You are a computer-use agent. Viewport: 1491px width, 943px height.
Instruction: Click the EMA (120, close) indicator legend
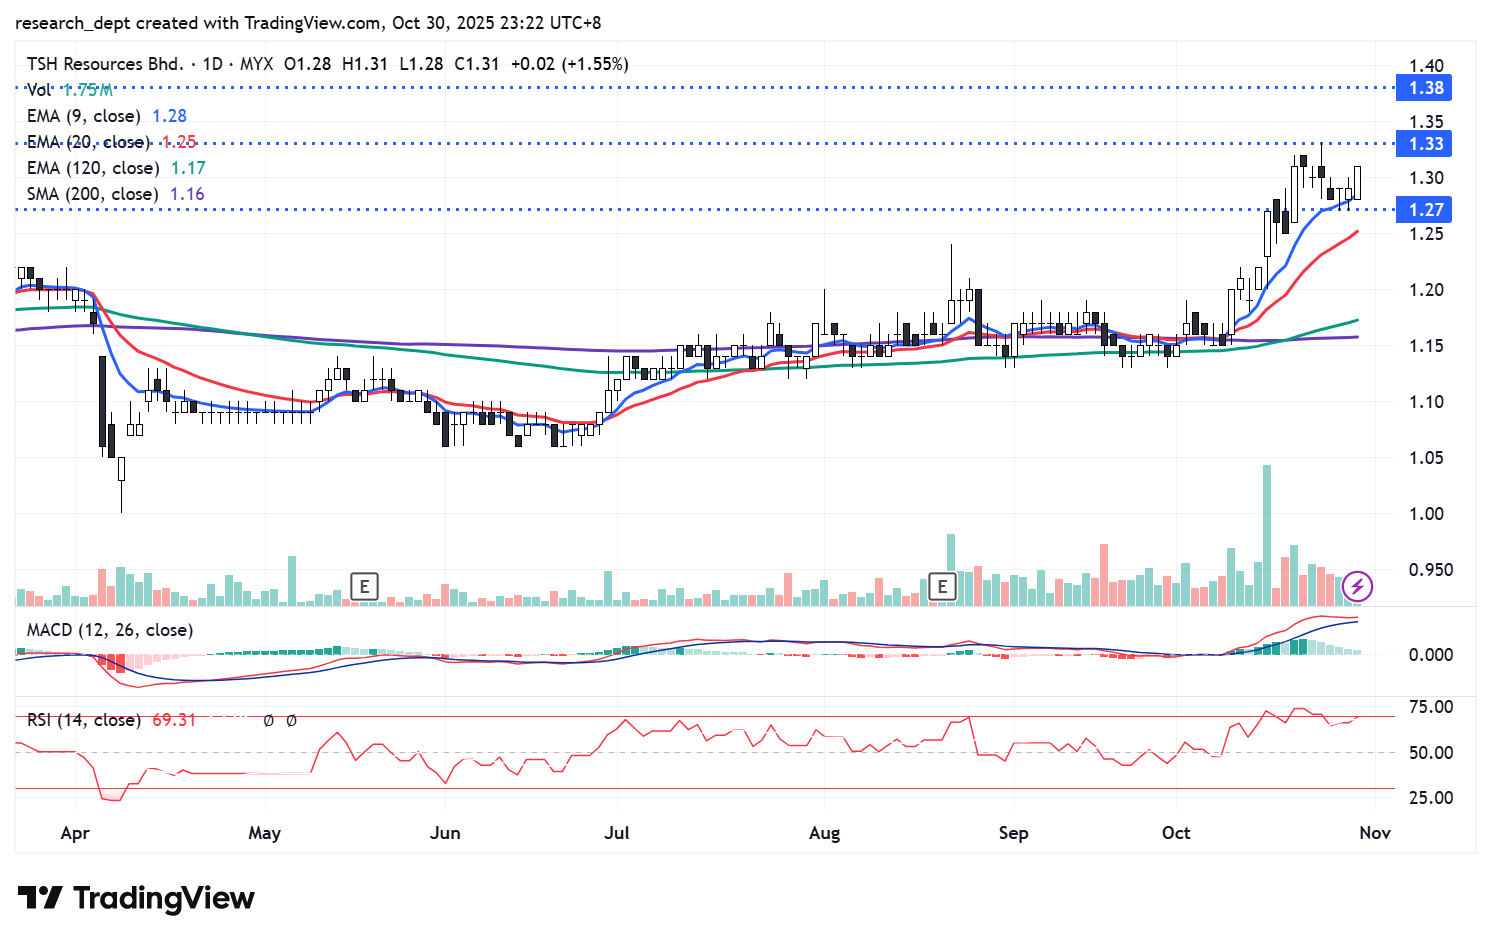(93, 168)
